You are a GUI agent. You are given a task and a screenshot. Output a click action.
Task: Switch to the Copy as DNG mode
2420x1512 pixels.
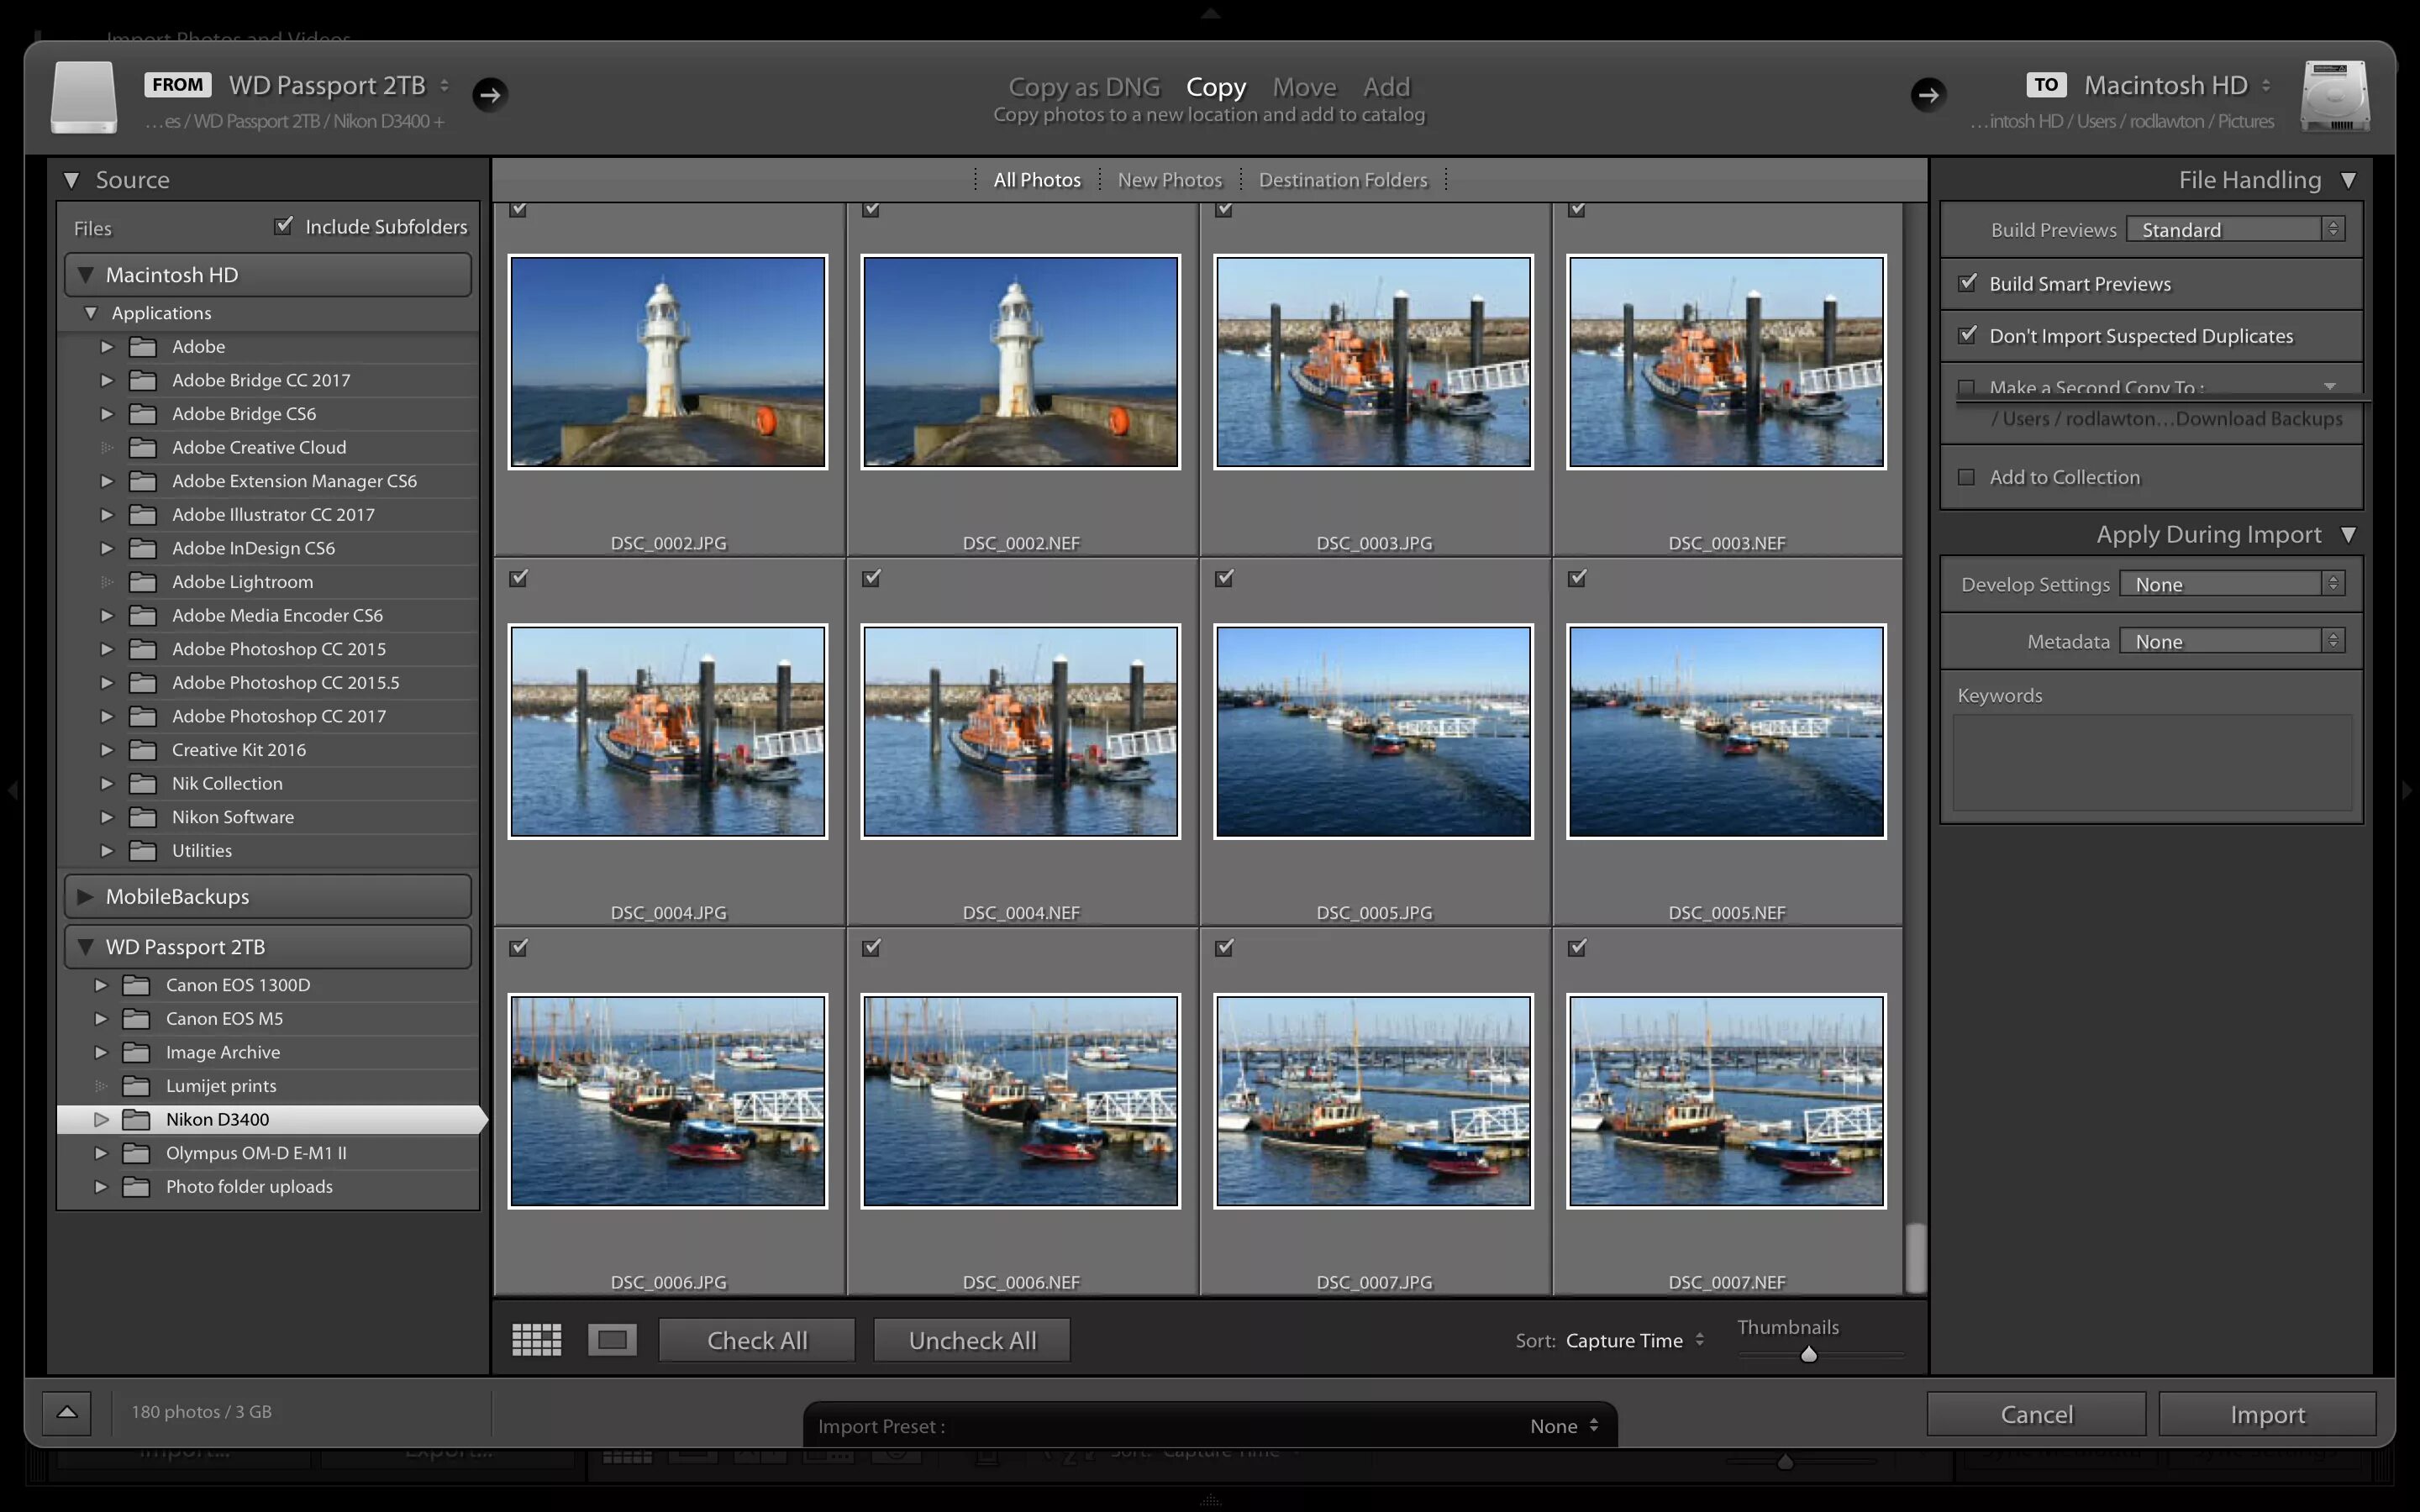click(1084, 87)
